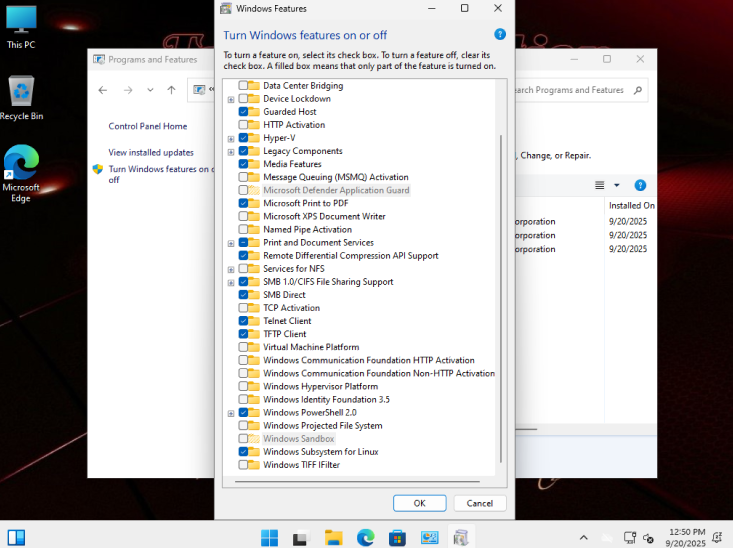The width and height of the screenshot is (733, 548).
Task: Select the TFTP Client row
Action: click(x=285, y=334)
